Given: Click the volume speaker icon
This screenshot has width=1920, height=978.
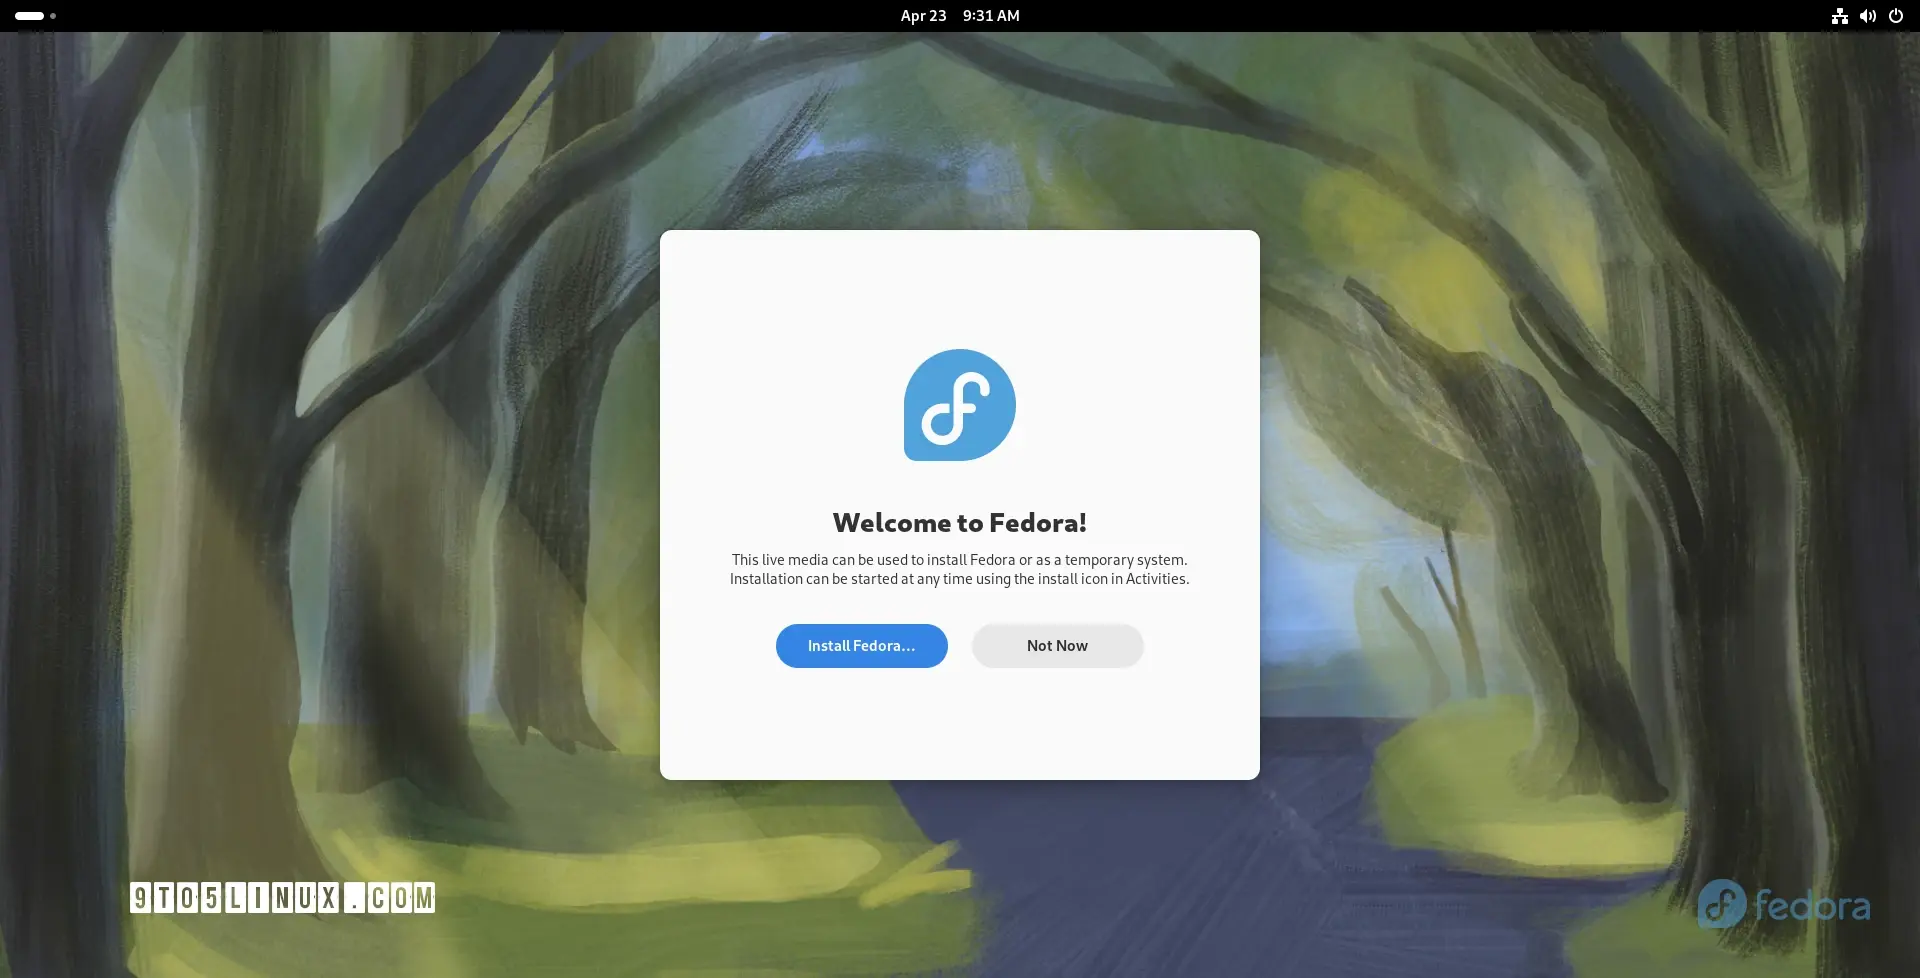Looking at the screenshot, I should tap(1867, 16).
